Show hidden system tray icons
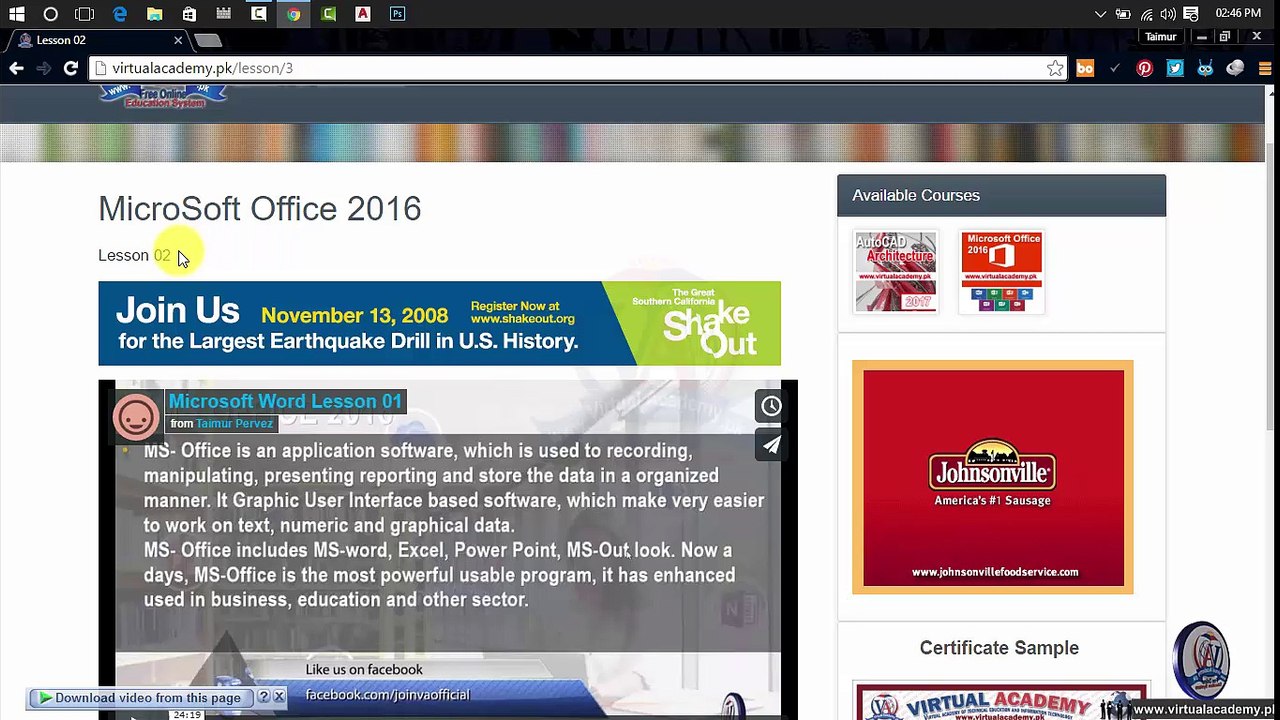Image resolution: width=1280 pixels, height=720 pixels. [x=1101, y=14]
